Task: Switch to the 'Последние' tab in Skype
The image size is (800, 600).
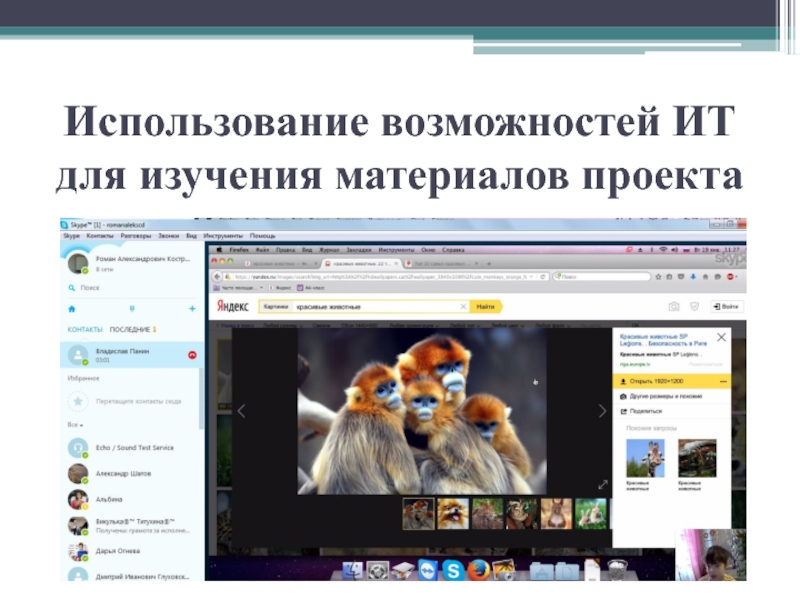Action: click(x=131, y=329)
